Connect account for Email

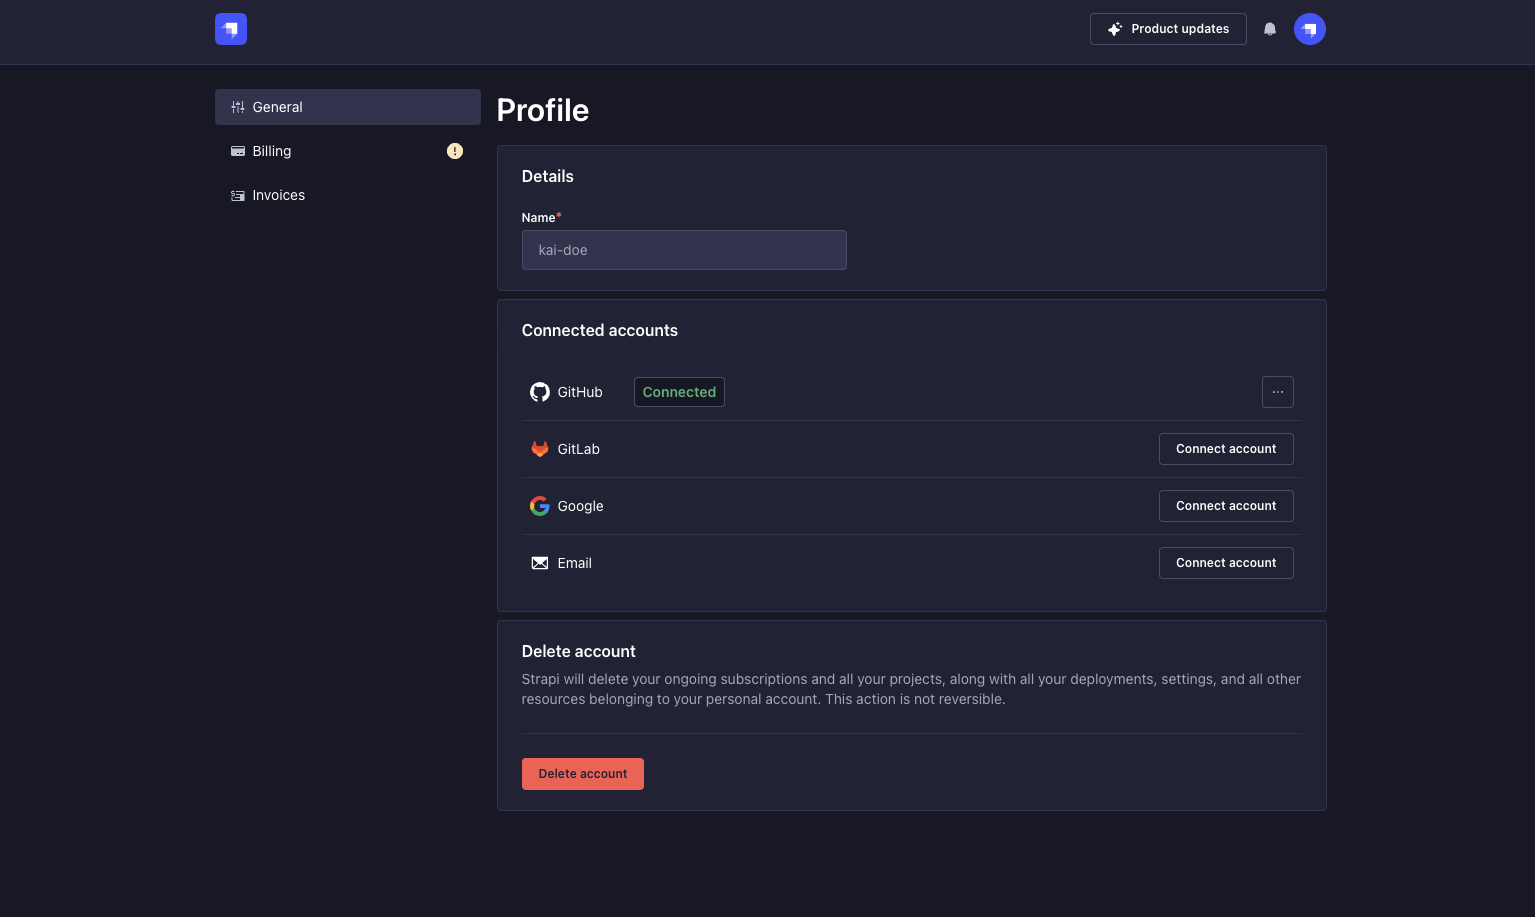tap(1226, 563)
